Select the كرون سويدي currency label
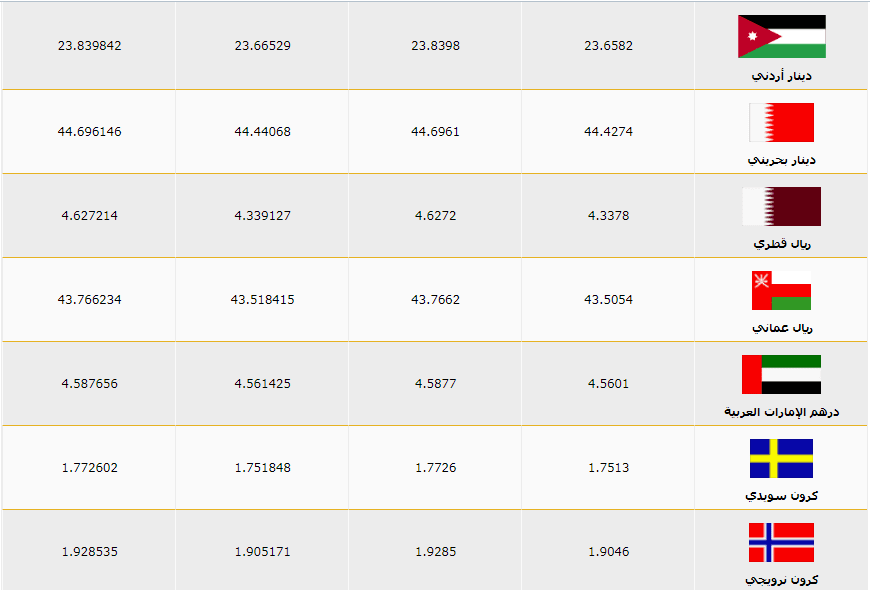Viewport: 870px width, 590px height. [781, 496]
